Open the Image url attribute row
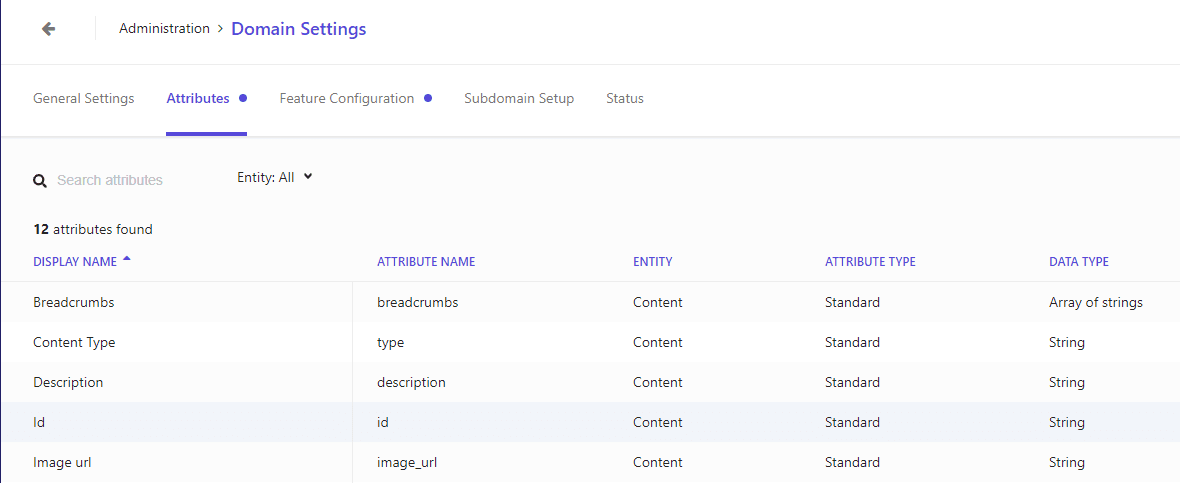Screen dimensions: 1180x483 point(590,462)
